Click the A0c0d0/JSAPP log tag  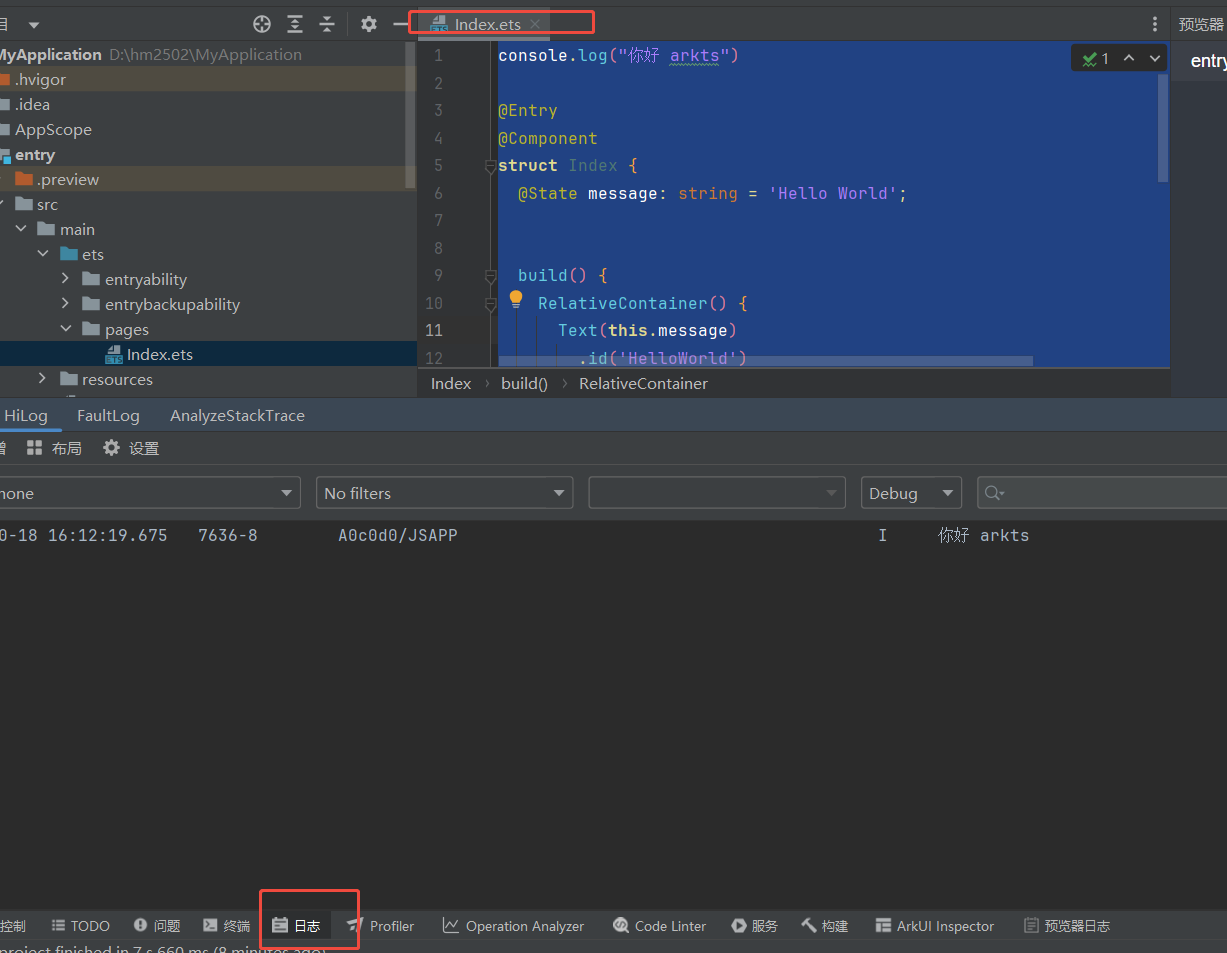coord(398,535)
